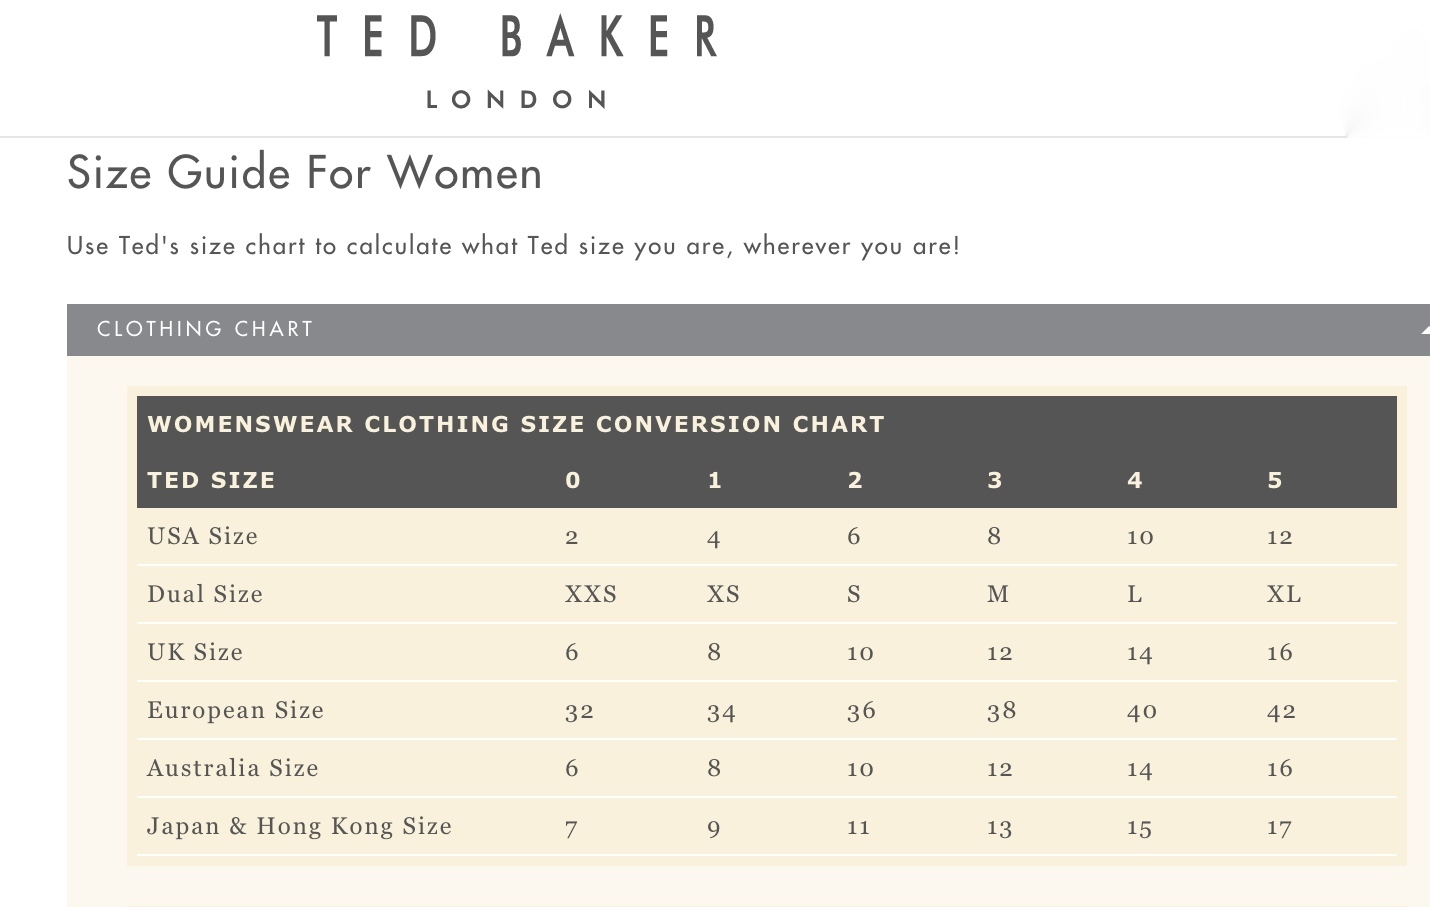Viewport: 1430px width, 907px height.
Task: Click the size chart description sentence
Action: (513, 246)
